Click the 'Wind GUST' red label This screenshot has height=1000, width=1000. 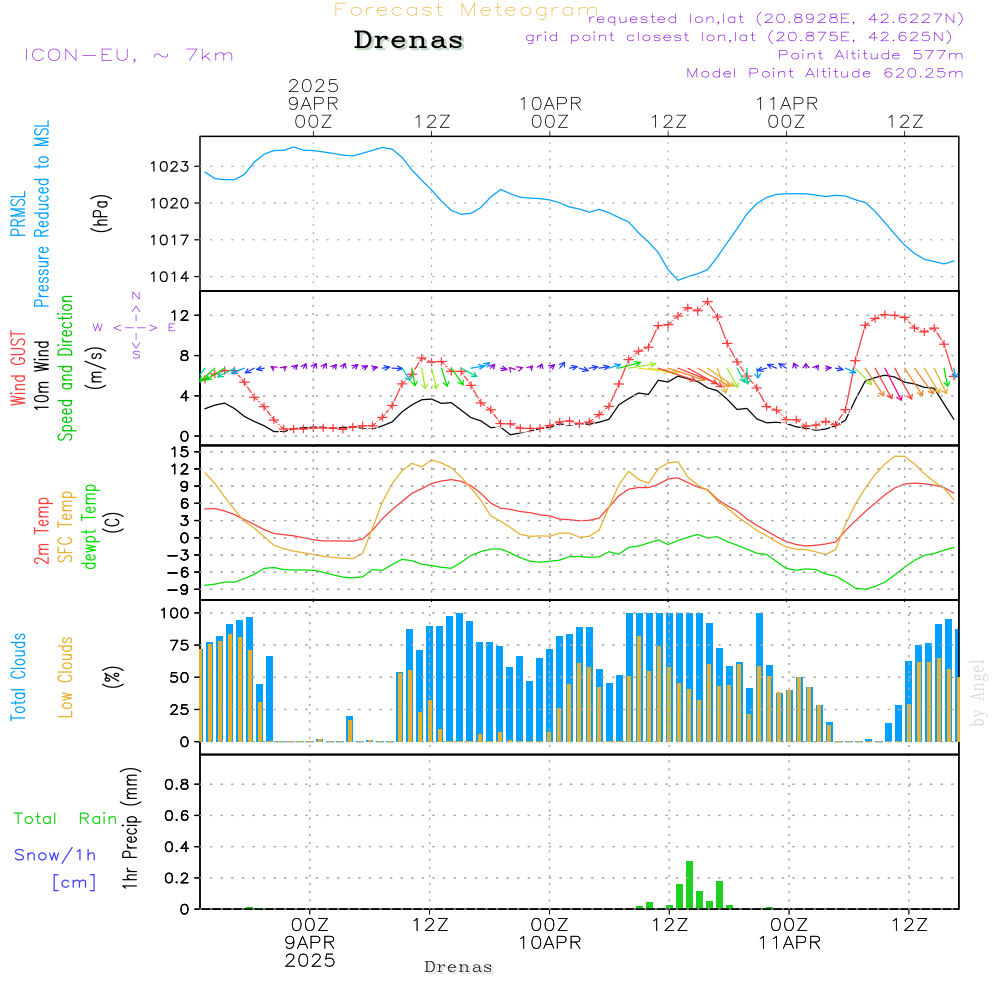[x=18, y=369]
